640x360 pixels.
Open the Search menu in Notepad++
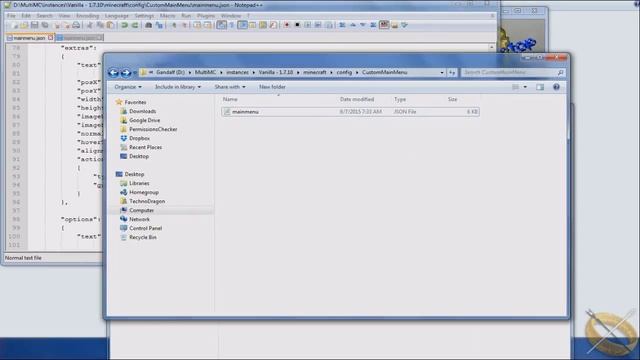(x=44, y=16)
